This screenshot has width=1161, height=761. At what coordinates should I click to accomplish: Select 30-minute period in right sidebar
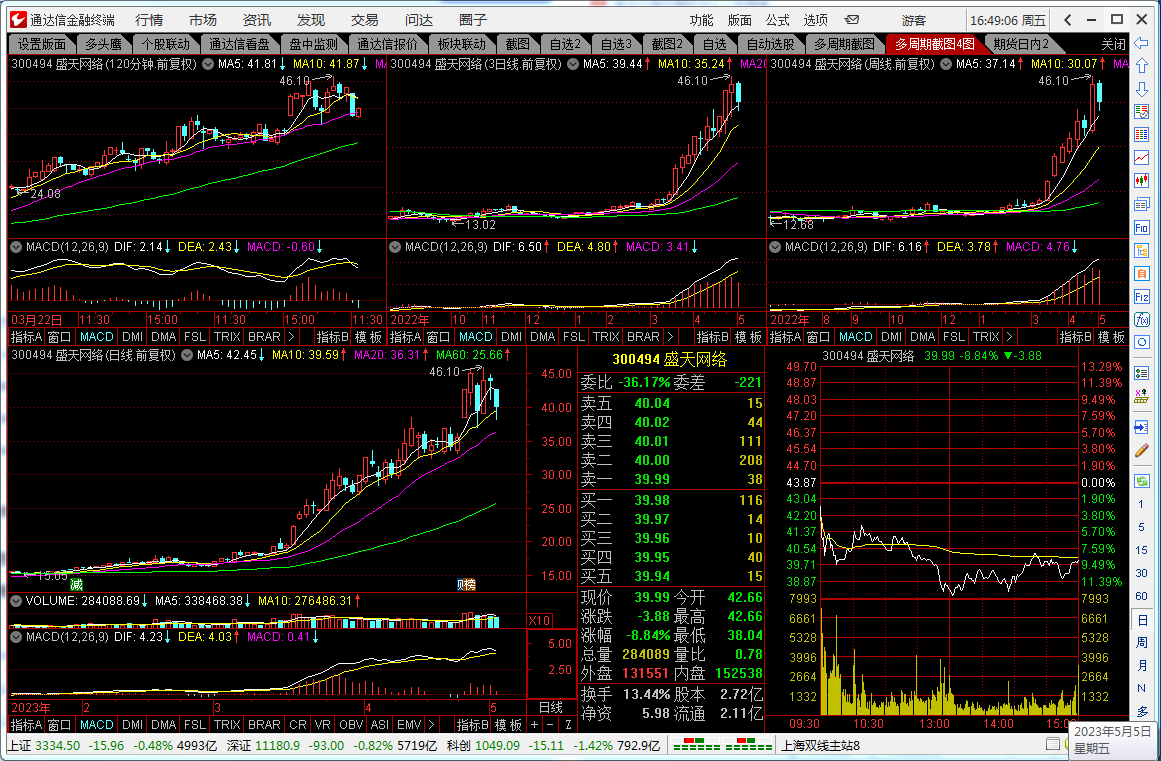click(1142, 573)
